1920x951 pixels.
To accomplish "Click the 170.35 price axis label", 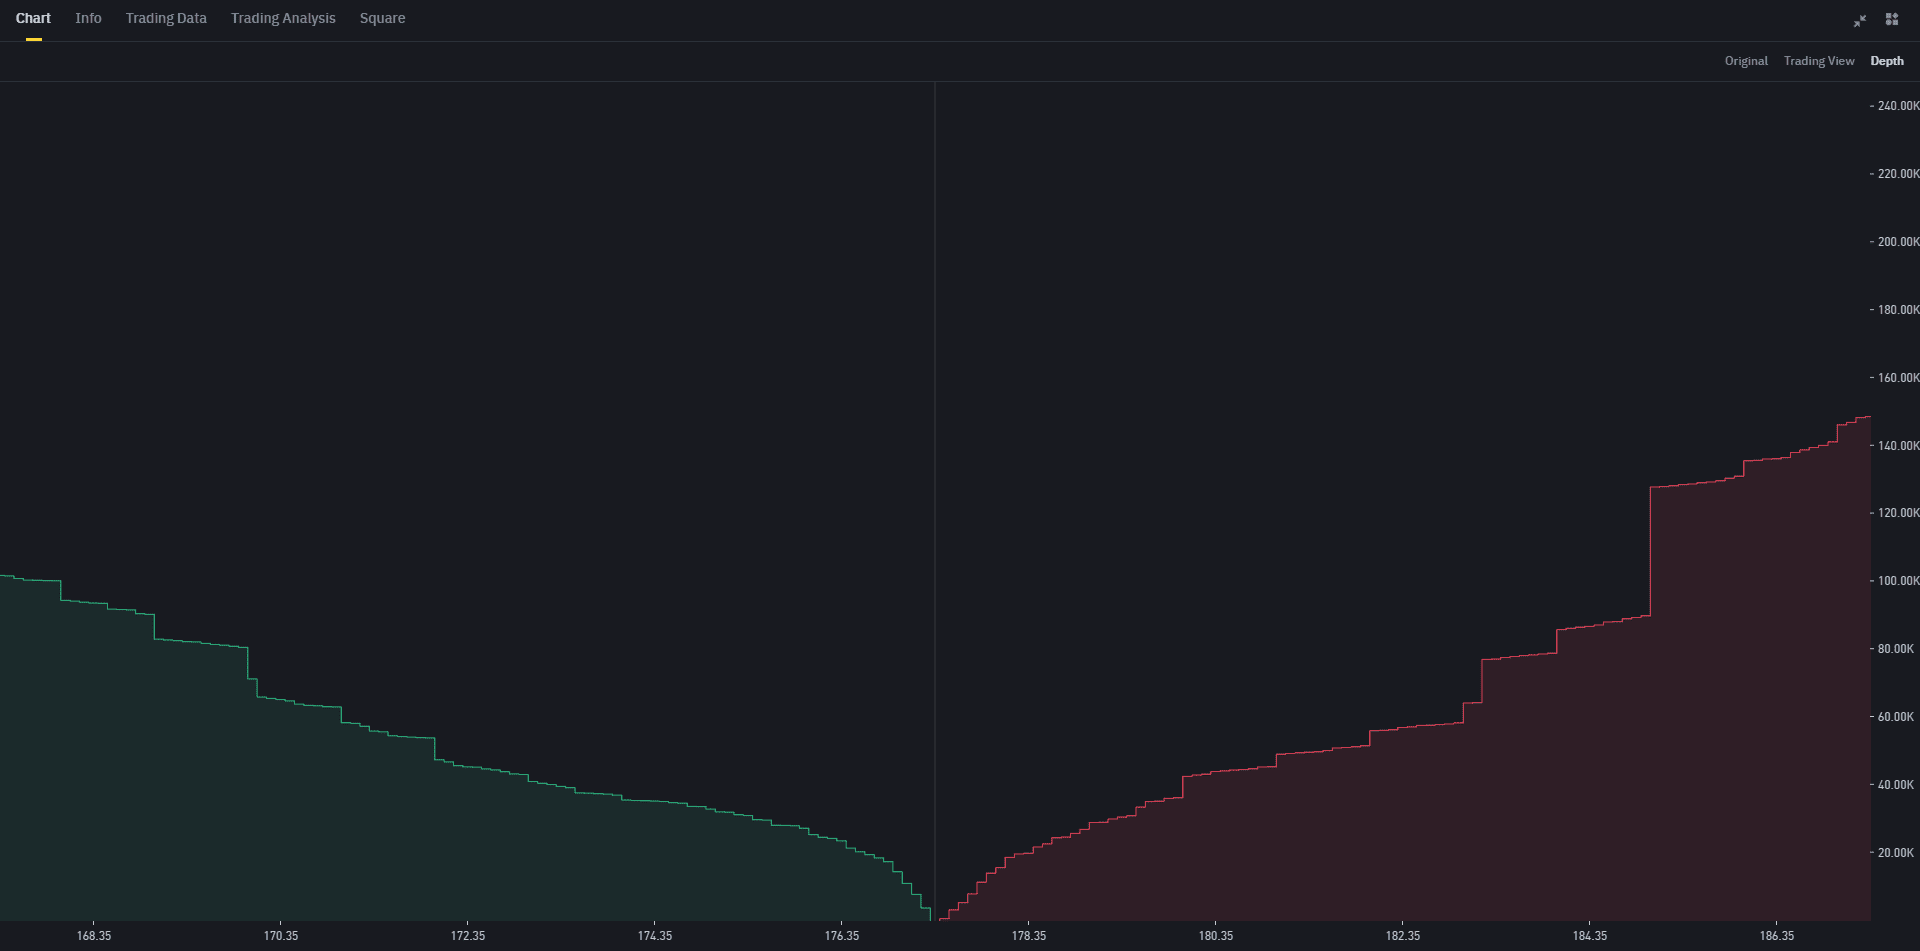I will [x=281, y=936].
